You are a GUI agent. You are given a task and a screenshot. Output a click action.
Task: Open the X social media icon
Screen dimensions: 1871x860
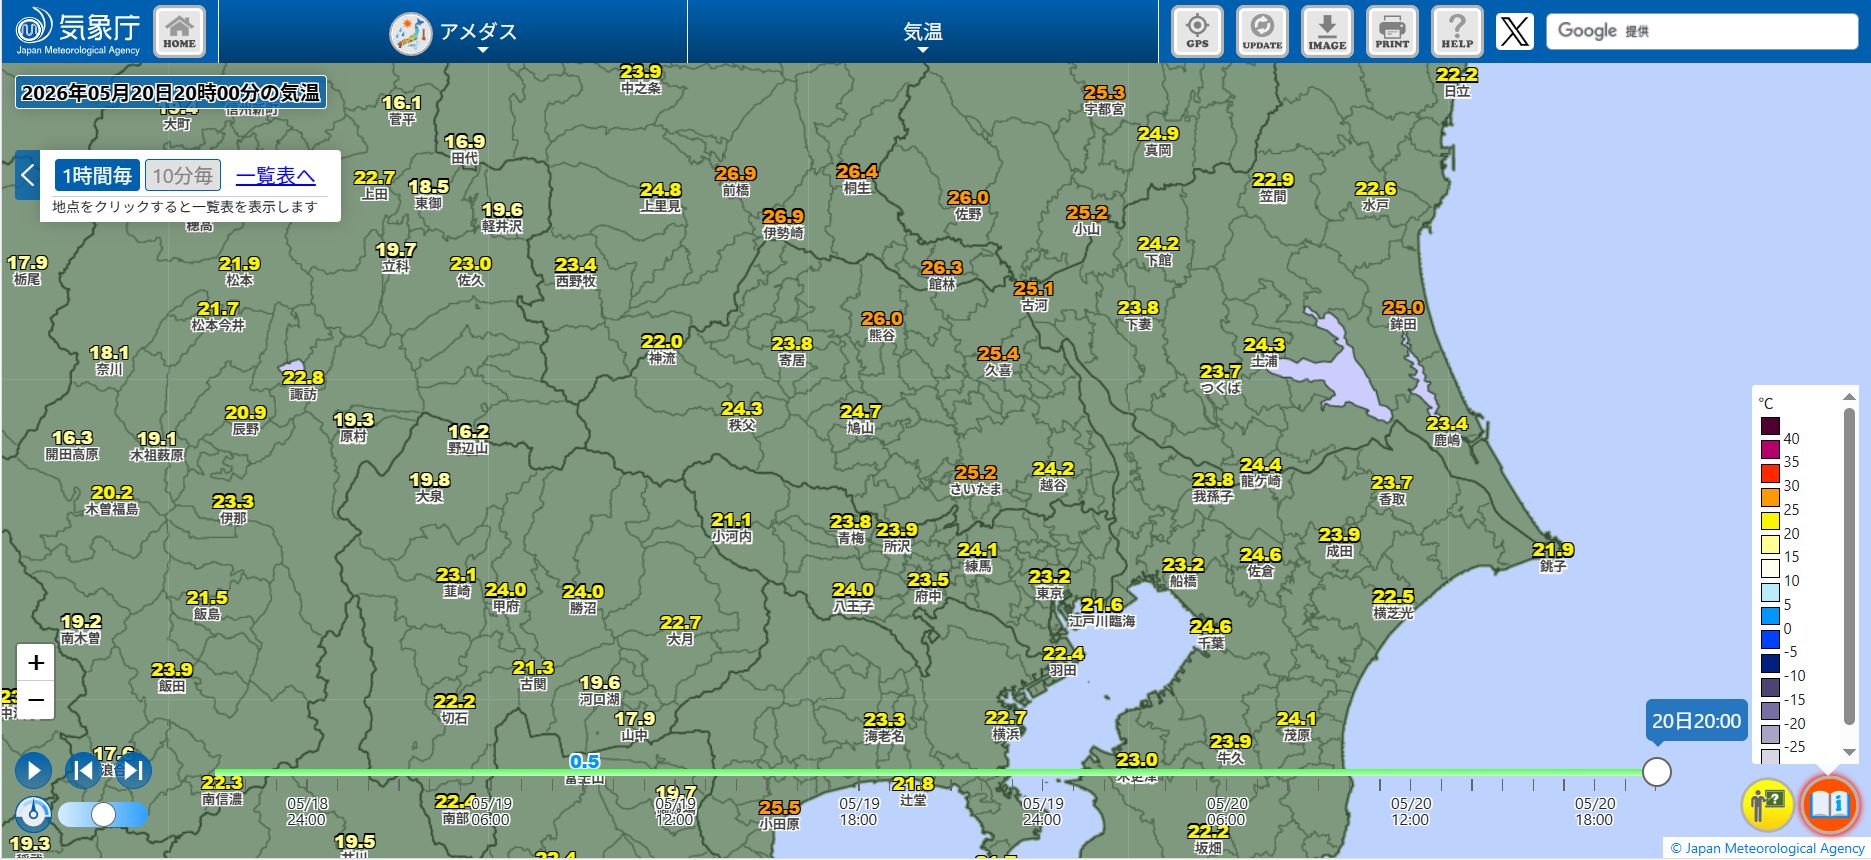coord(1515,31)
